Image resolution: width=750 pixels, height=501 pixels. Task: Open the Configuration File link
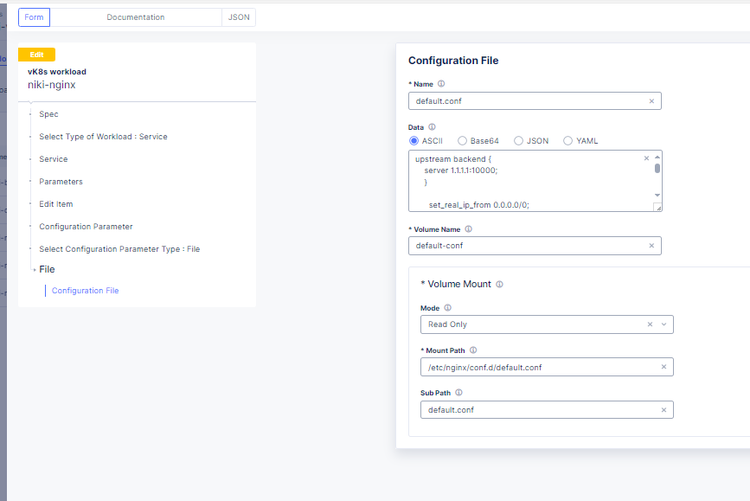pos(85,291)
